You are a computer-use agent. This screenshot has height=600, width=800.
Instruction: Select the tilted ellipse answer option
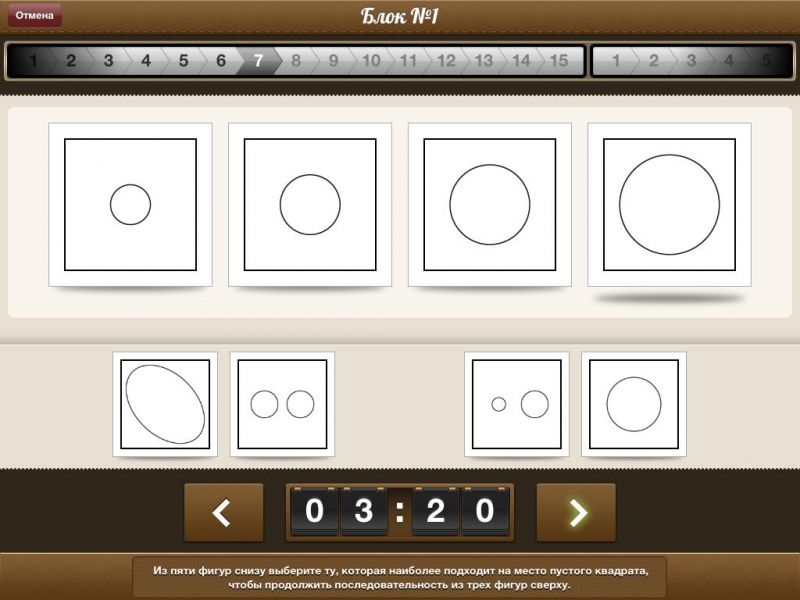coord(165,404)
